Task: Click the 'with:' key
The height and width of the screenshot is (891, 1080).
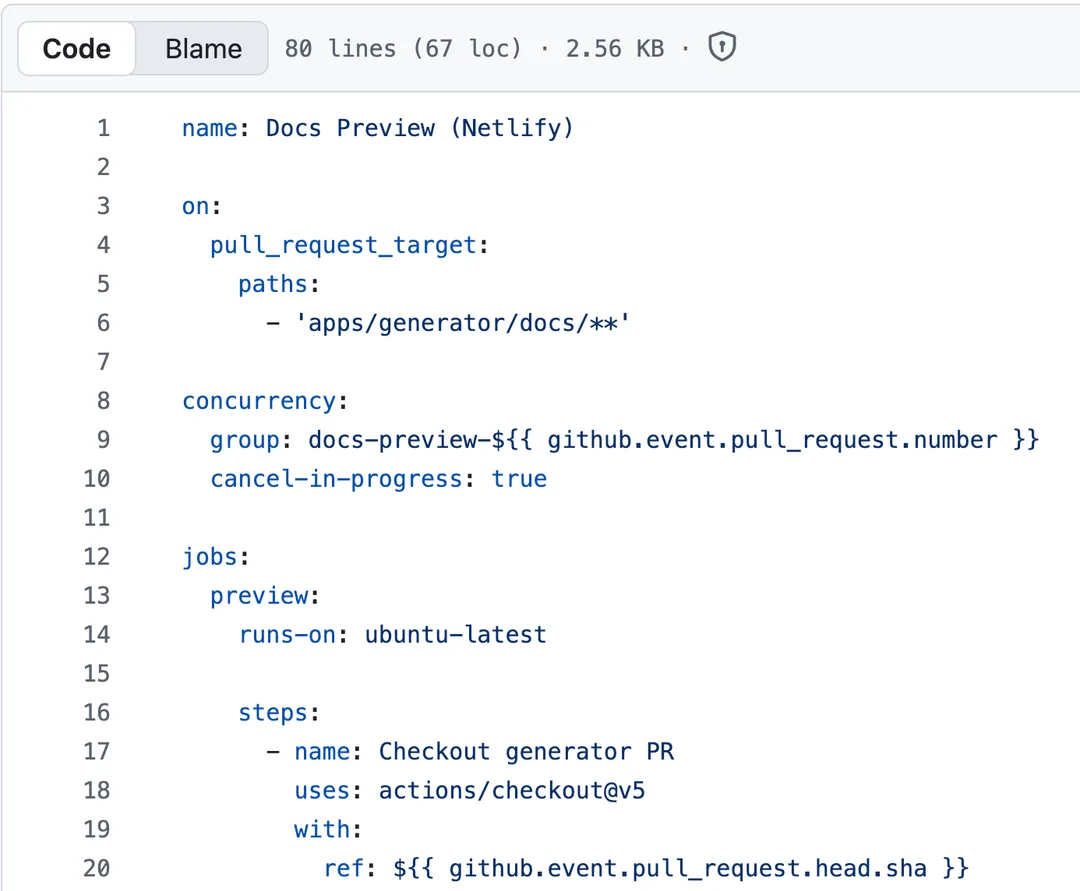Action: click(x=328, y=829)
